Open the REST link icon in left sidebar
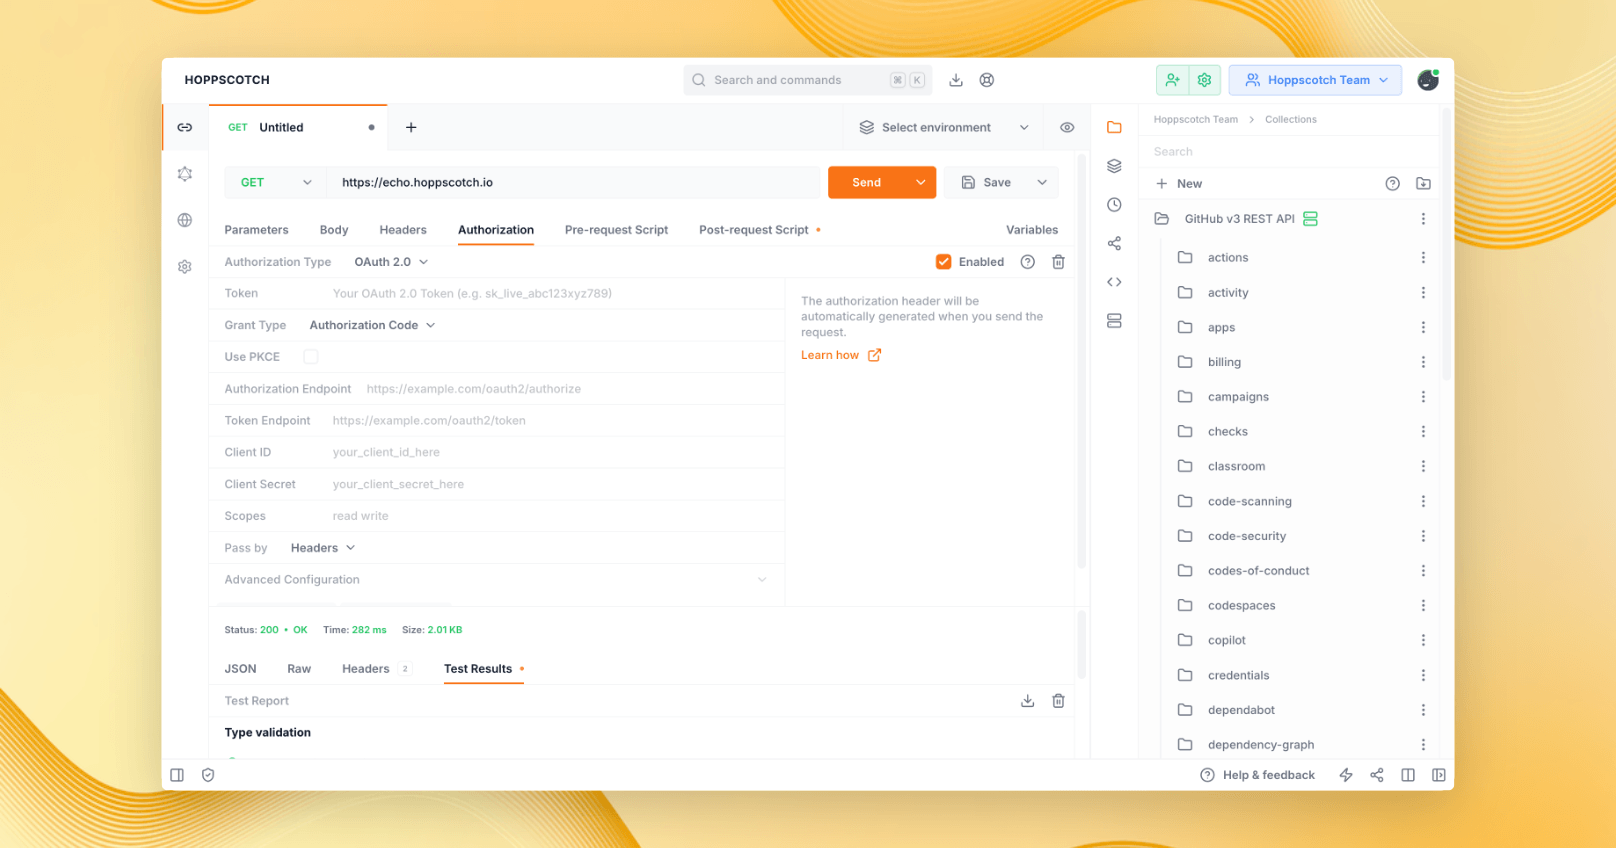Image resolution: width=1616 pixels, height=848 pixels. pyautogui.click(x=185, y=127)
